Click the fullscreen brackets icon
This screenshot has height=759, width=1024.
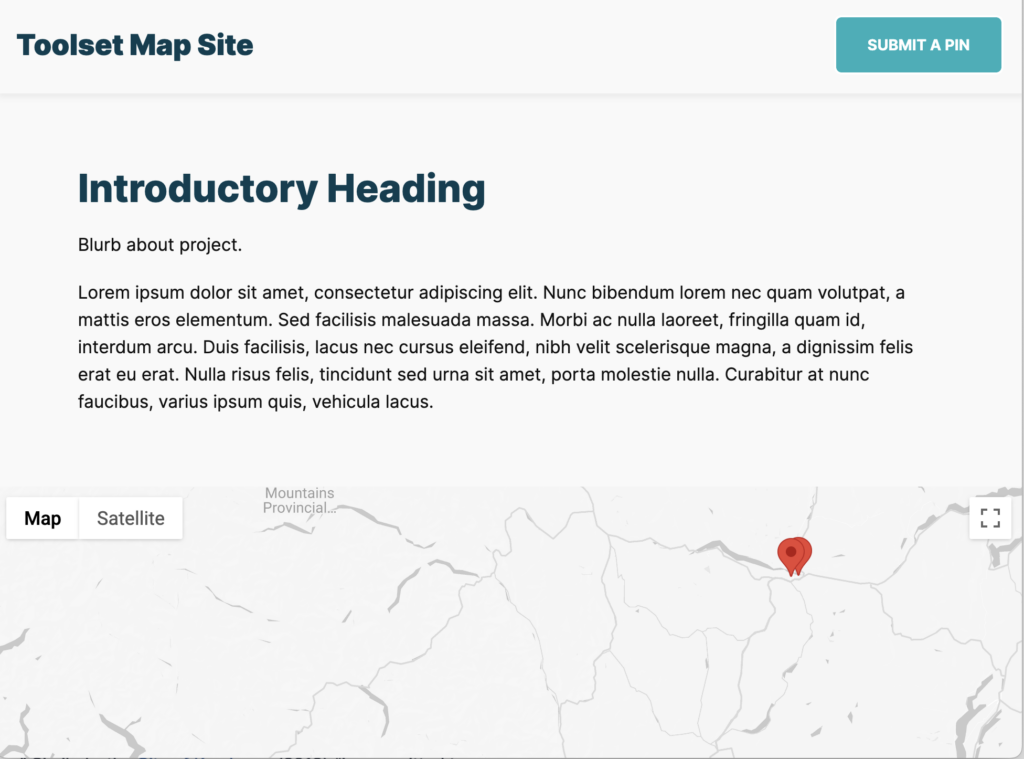click(x=990, y=518)
